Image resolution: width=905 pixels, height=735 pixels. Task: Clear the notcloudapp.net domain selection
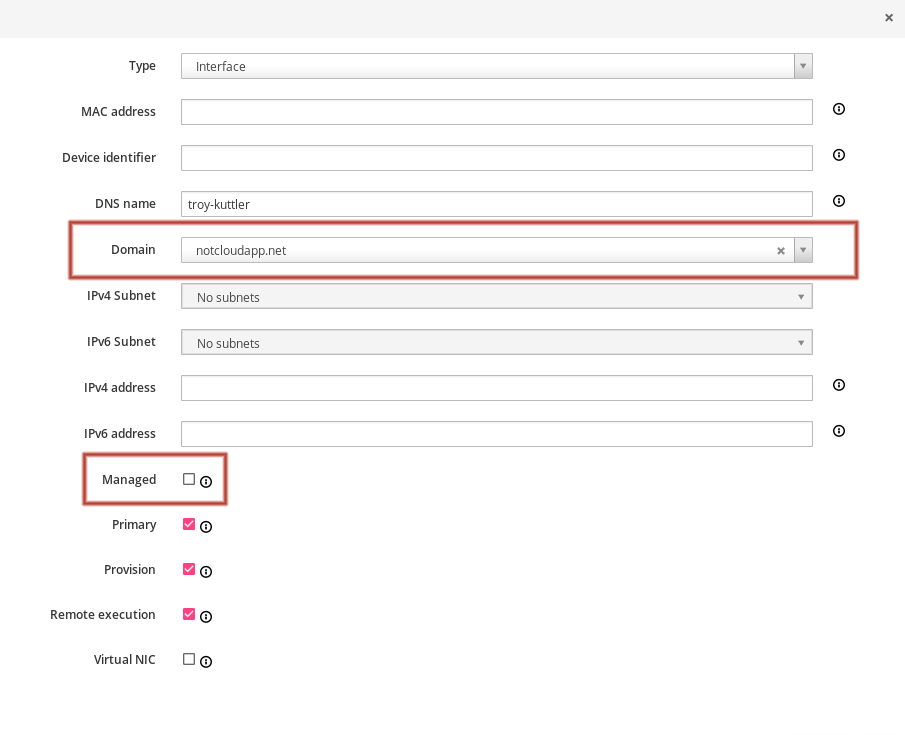point(781,251)
